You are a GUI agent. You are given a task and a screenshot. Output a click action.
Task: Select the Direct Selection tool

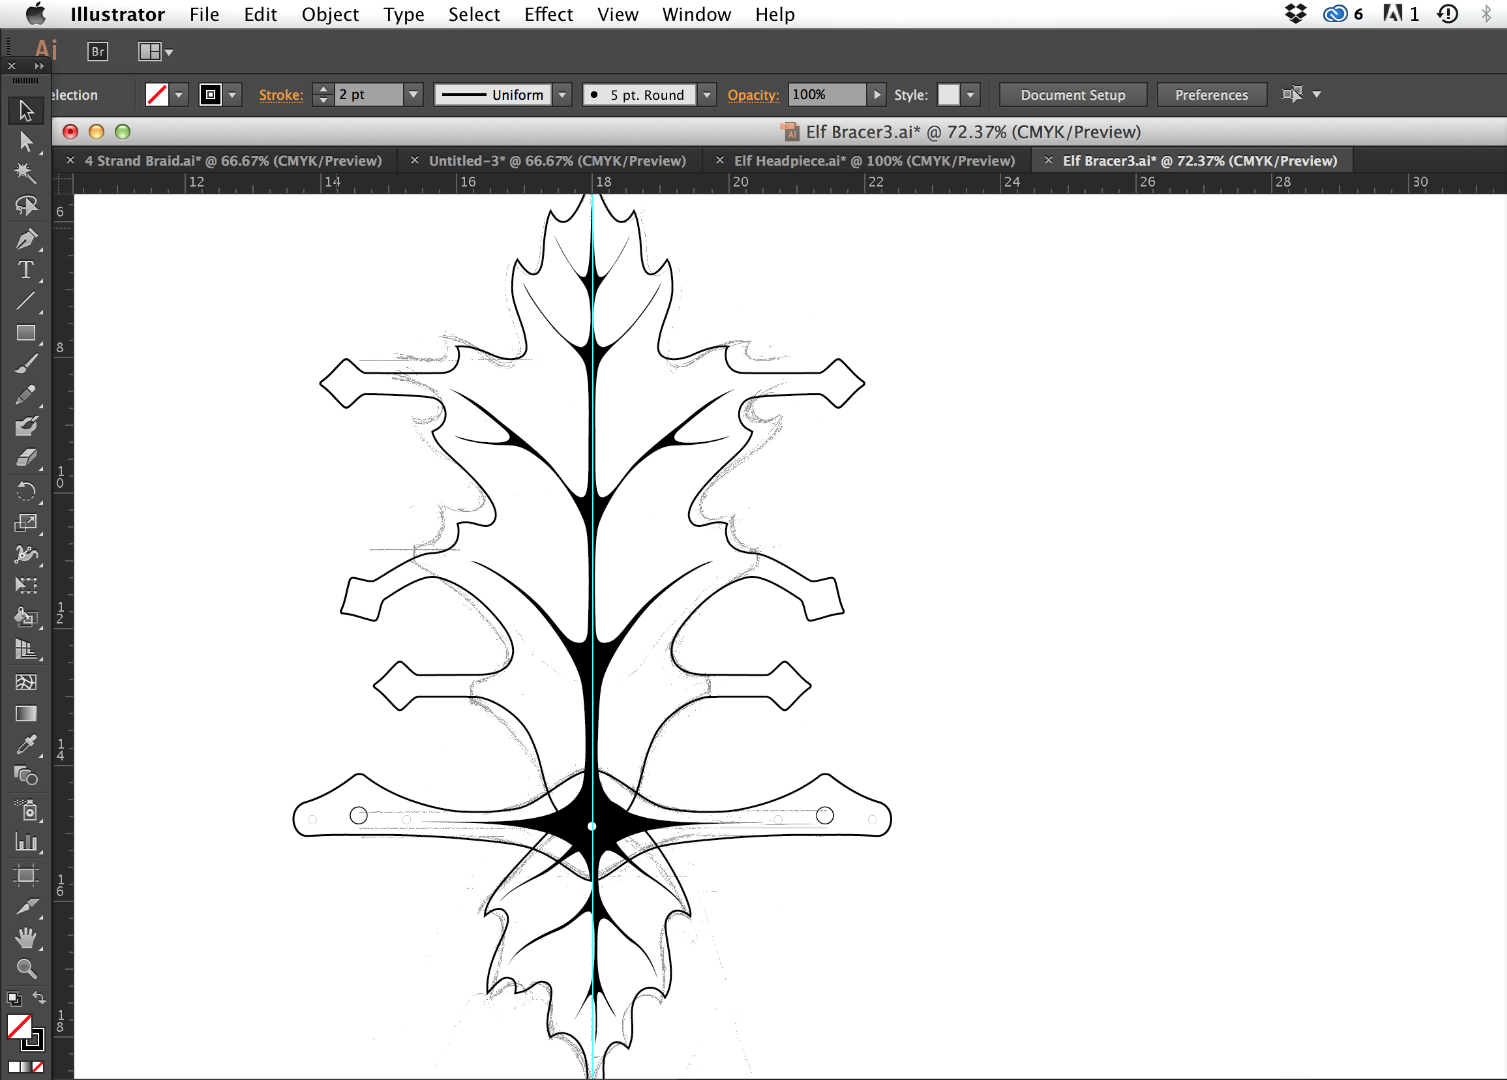pyautogui.click(x=26, y=142)
